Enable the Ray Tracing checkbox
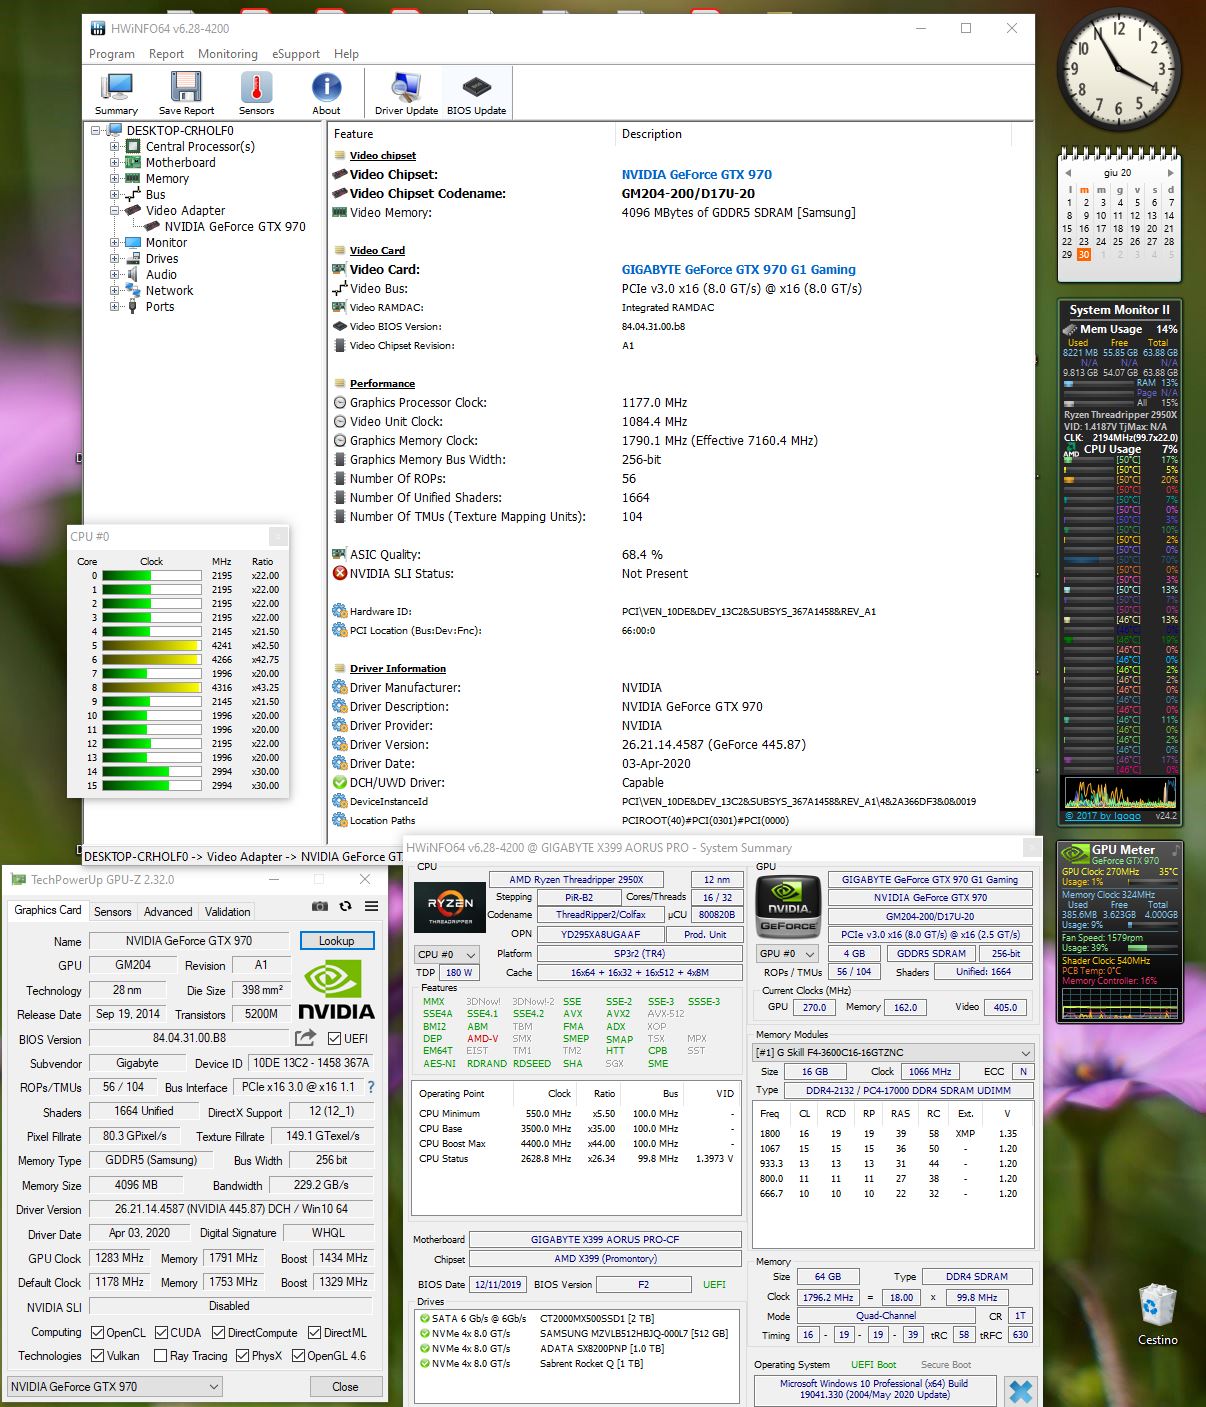Screen dimensions: 1206x1407 pyautogui.click(x=161, y=1356)
